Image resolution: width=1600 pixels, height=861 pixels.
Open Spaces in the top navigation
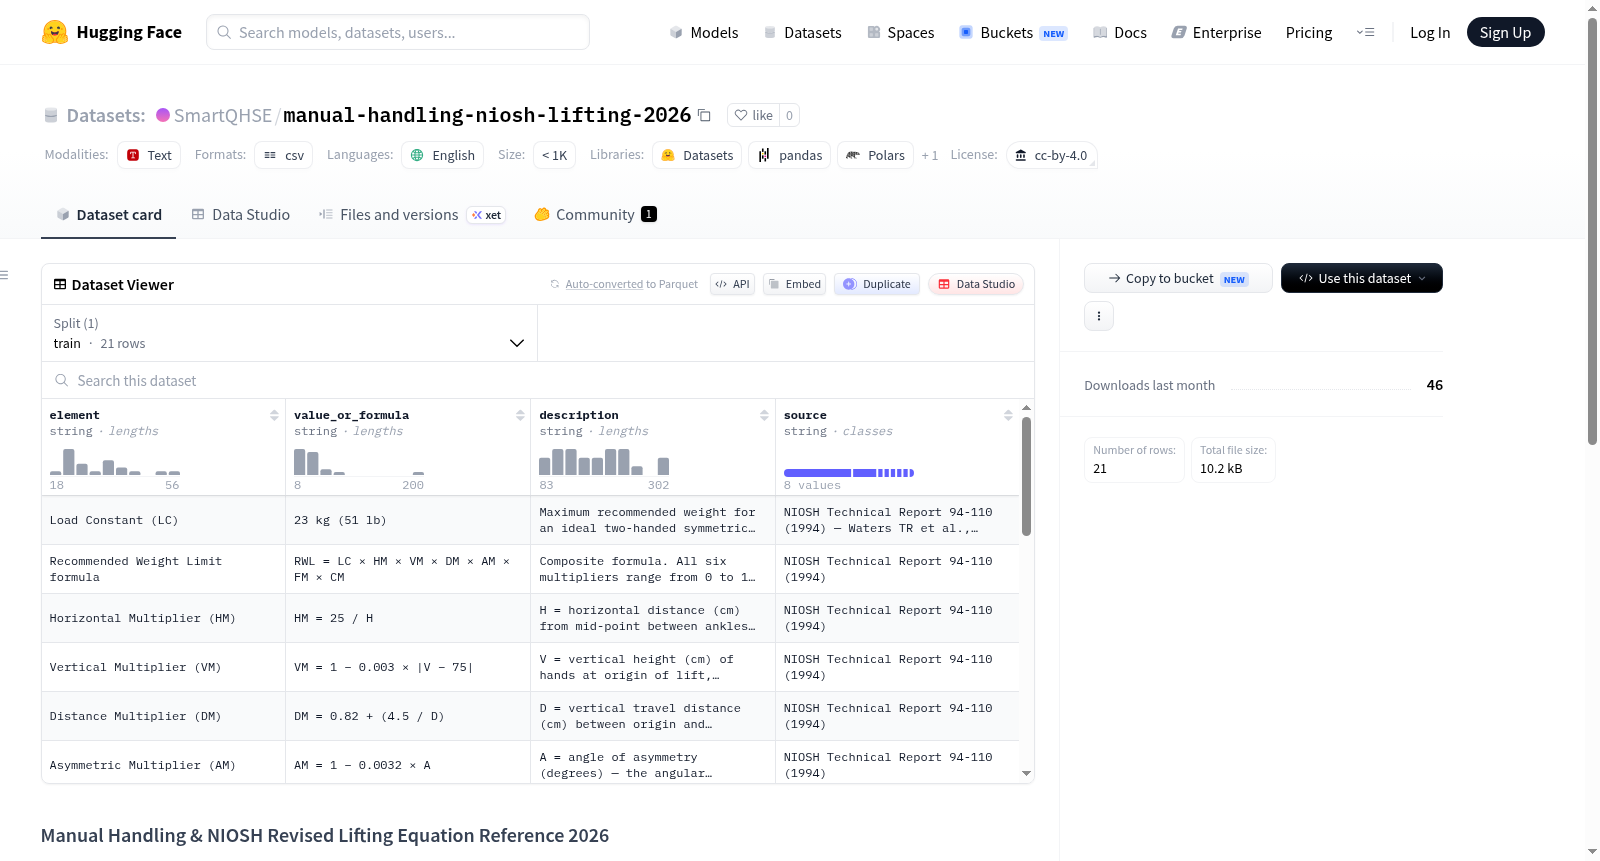pyautogui.click(x=901, y=33)
